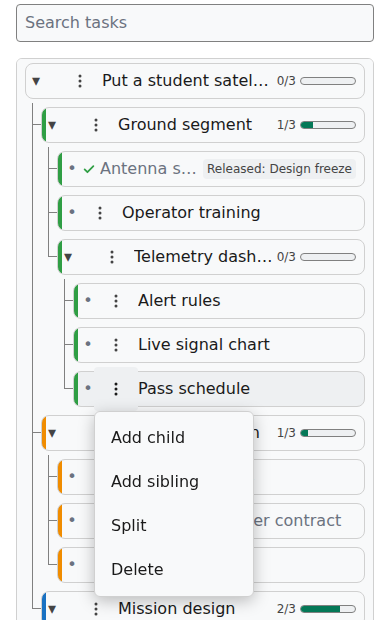The height and width of the screenshot is (620, 390).
Task: Click the 2/3 count on Mission design
Action: [x=286, y=609]
